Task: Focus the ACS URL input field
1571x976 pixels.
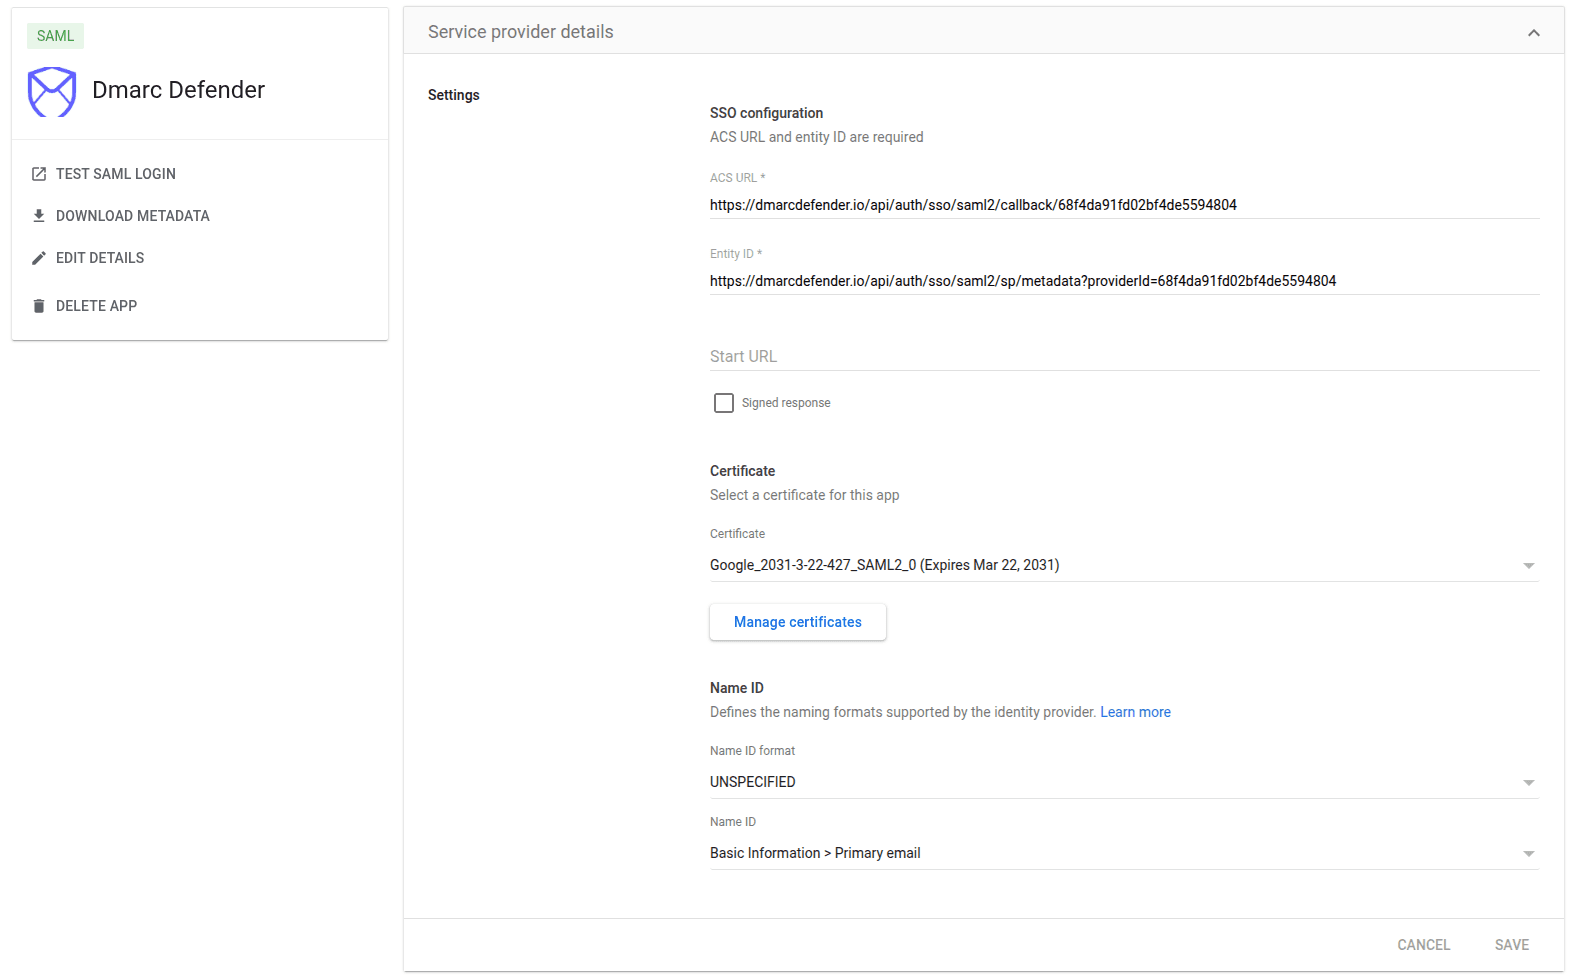Action: point(1124,205)
